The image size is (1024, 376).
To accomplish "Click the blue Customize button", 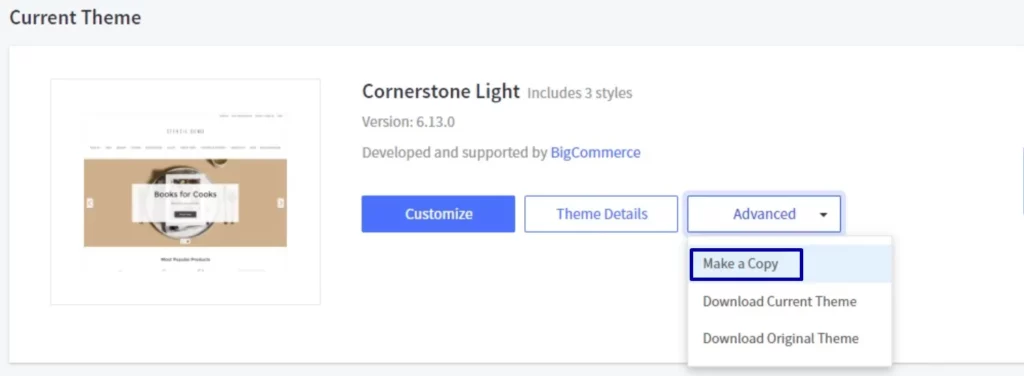I will coord(438,214).
